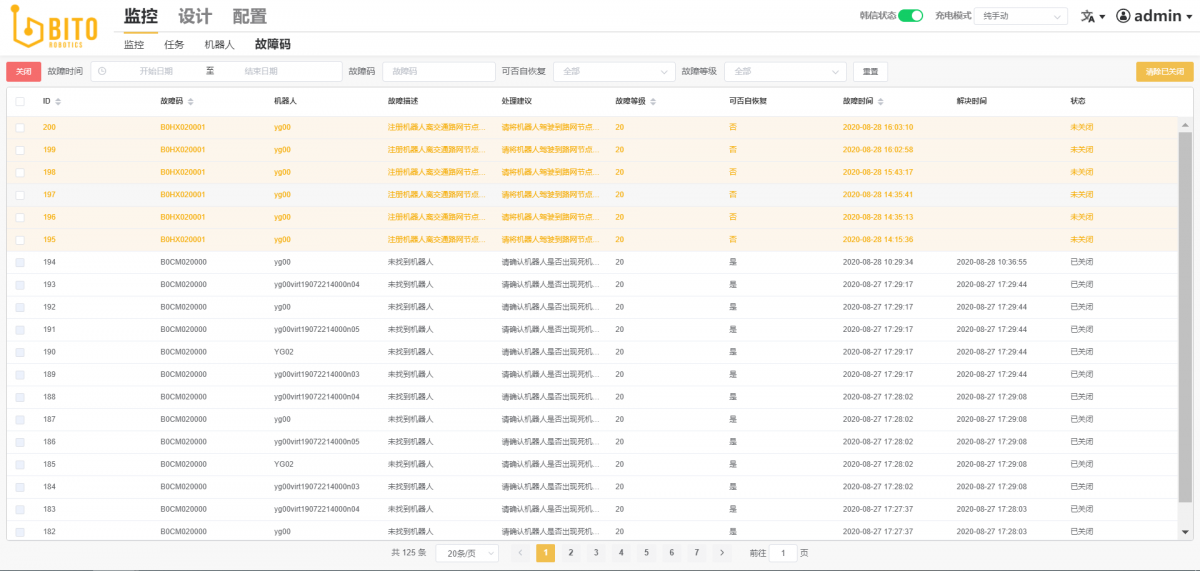
Task: Sort the table by the 故障码 column
Action: (190, 101)
